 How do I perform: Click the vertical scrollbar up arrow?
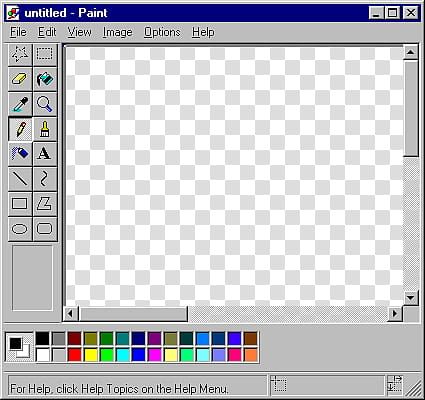point(411,52)
